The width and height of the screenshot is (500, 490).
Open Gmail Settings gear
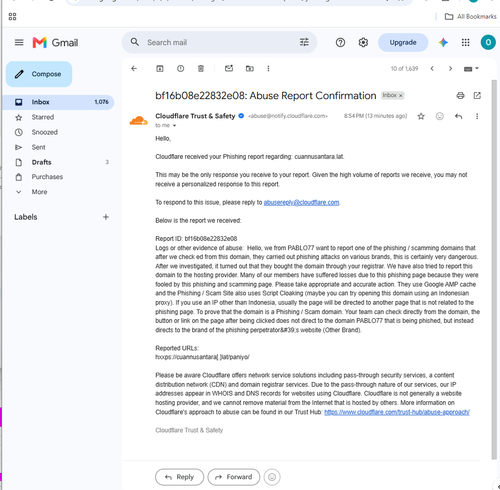pyautogui.click(x=363, y=42)
